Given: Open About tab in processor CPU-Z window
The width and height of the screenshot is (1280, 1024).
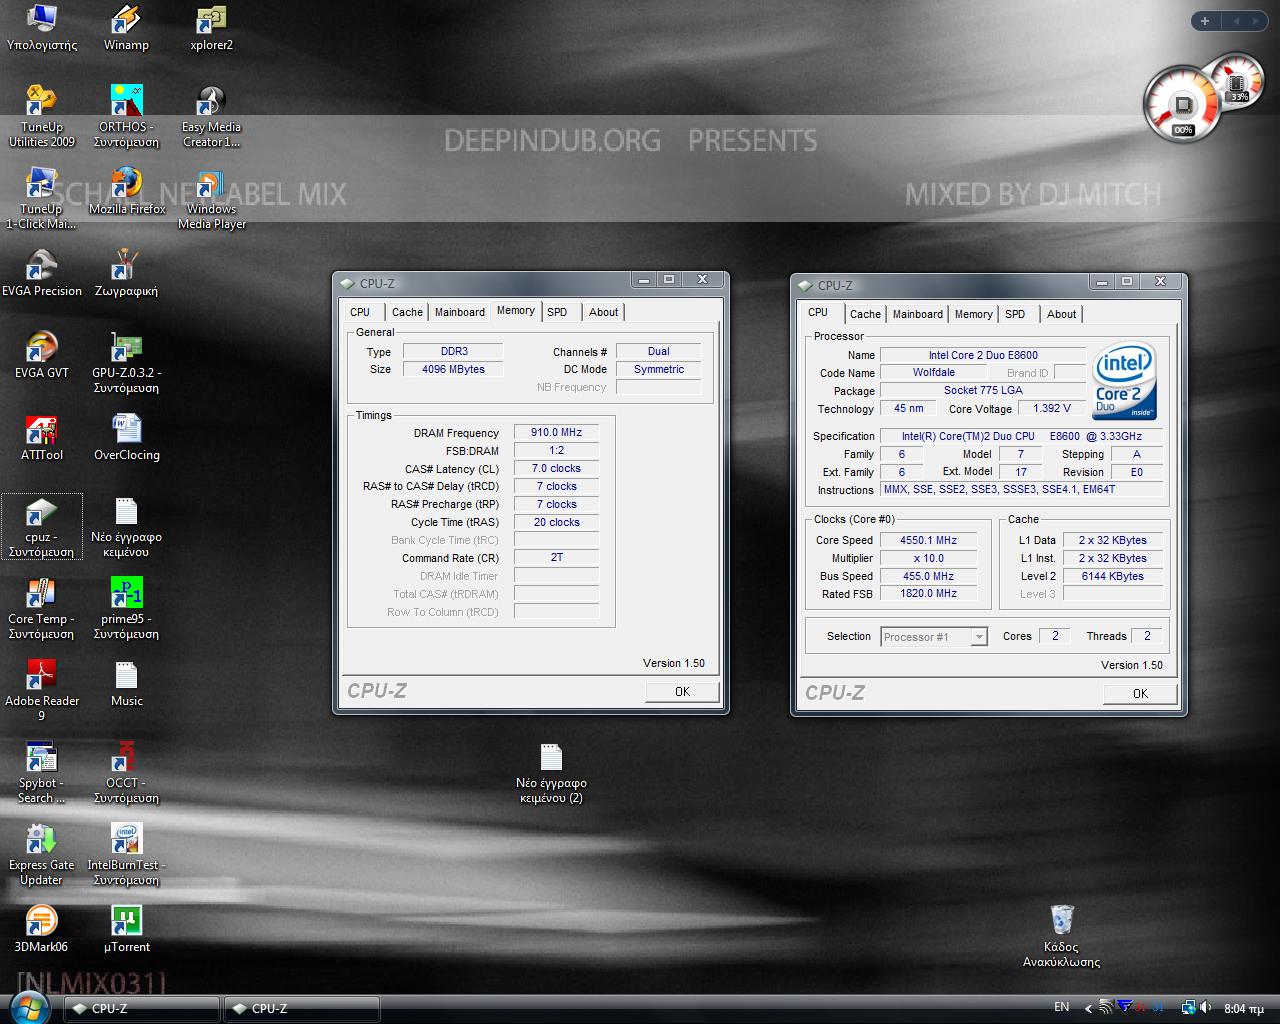Looking at the screenshot, I should tap(1061, 314).
